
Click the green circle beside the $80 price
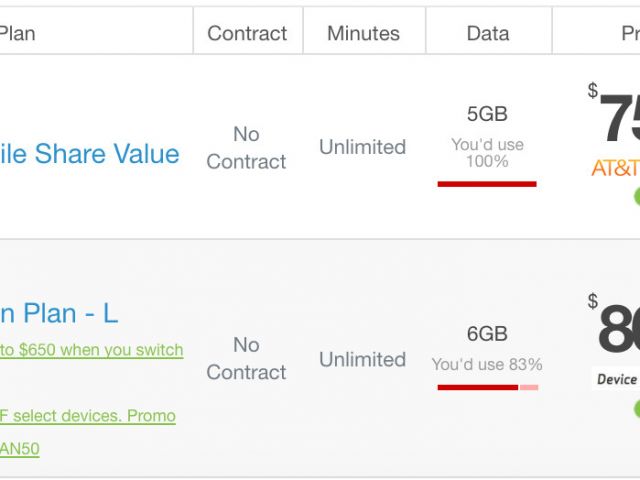637,408
